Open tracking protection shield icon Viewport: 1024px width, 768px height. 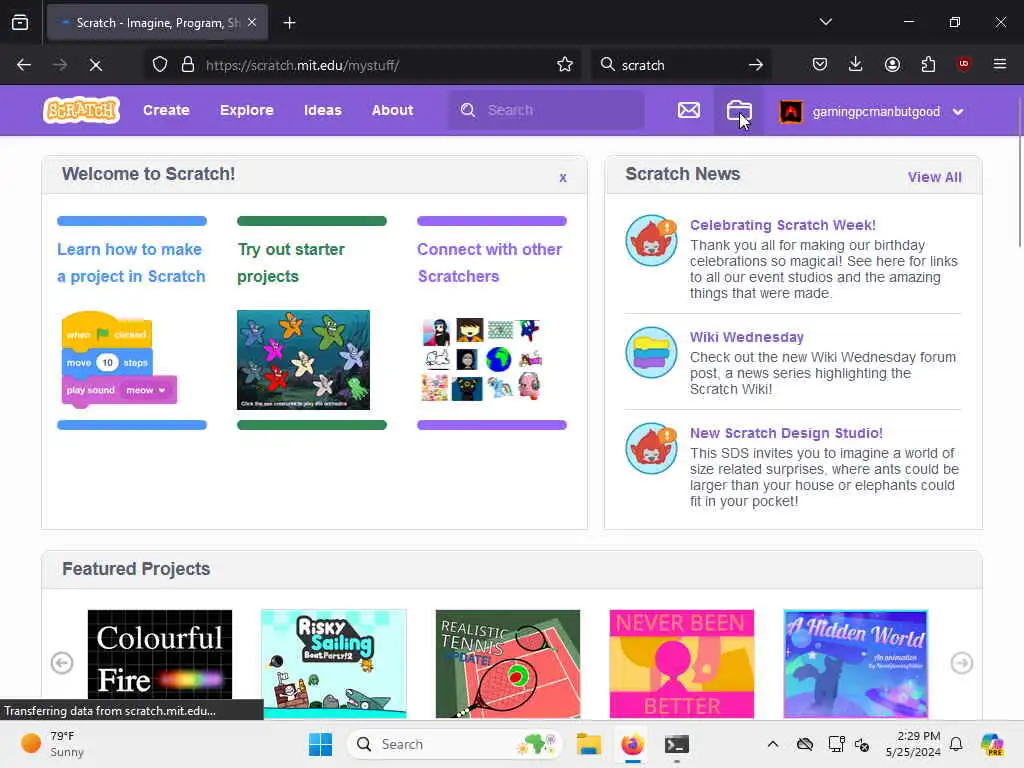(x=160, y=65)
